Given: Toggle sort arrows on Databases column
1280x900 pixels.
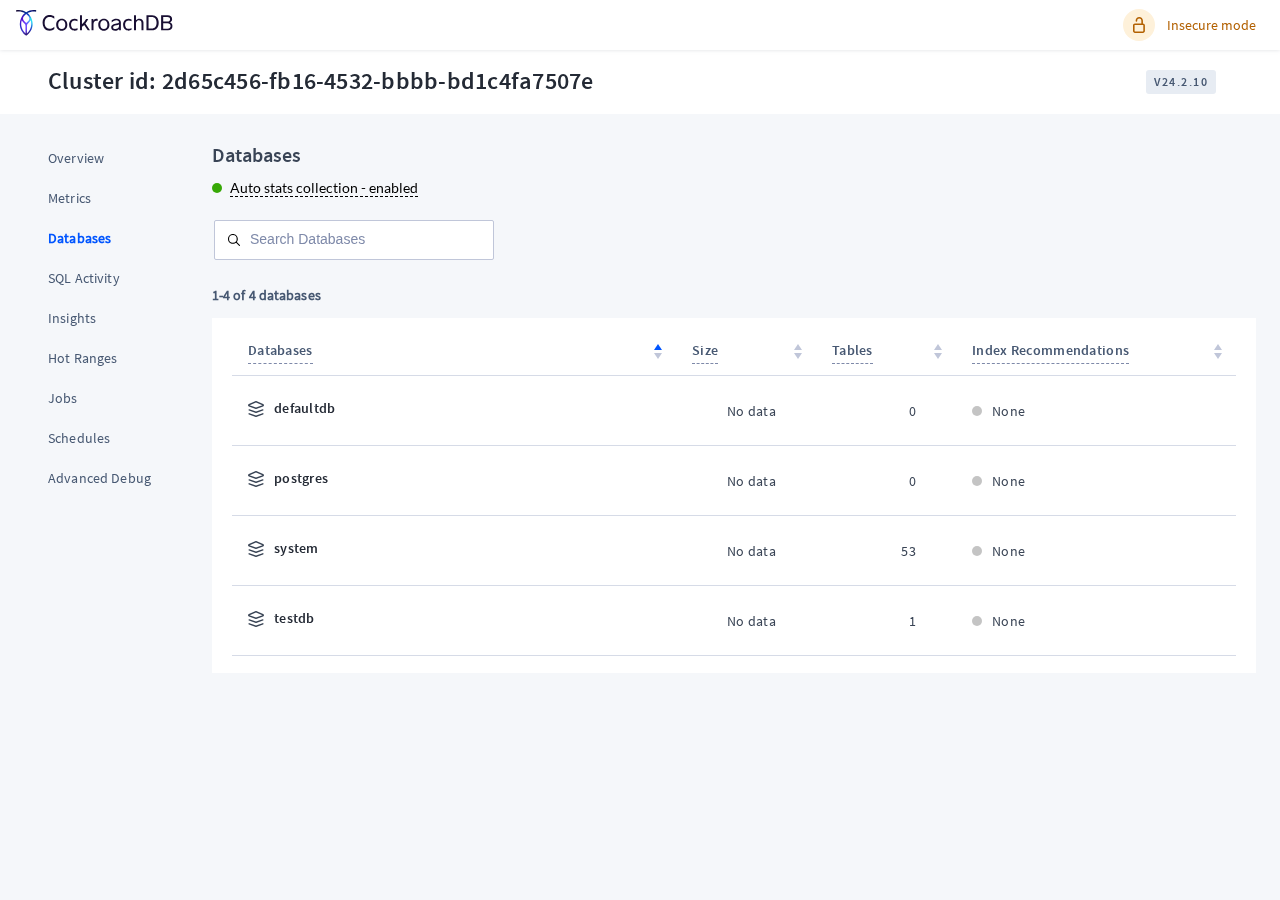Looking at the screenshot, I should click(x=658, y=351).
